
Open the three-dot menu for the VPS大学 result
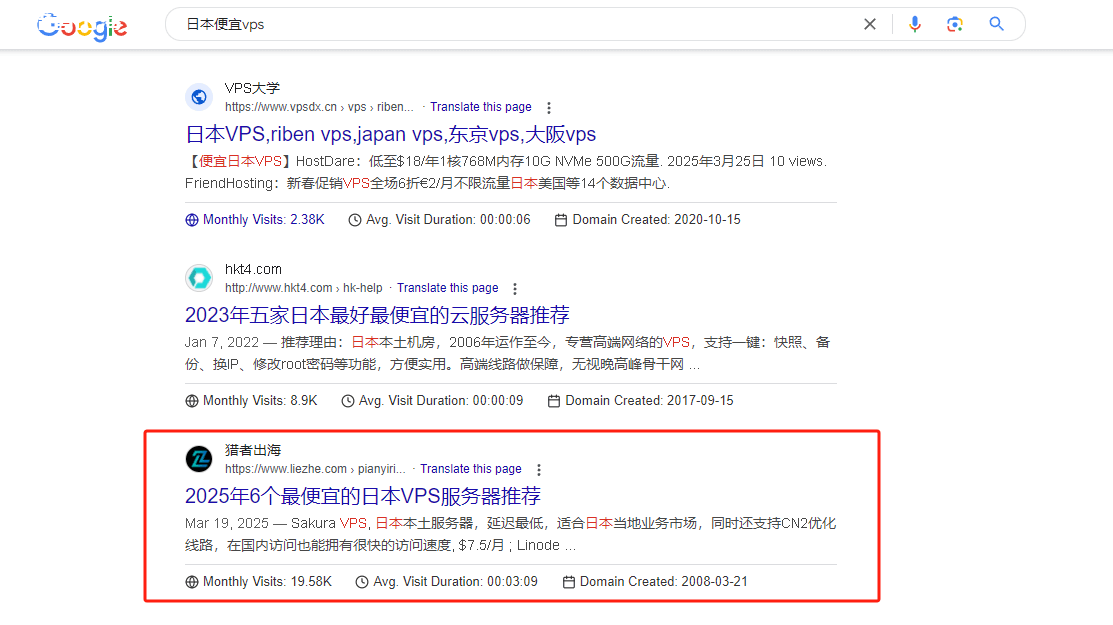coord(549,108)
